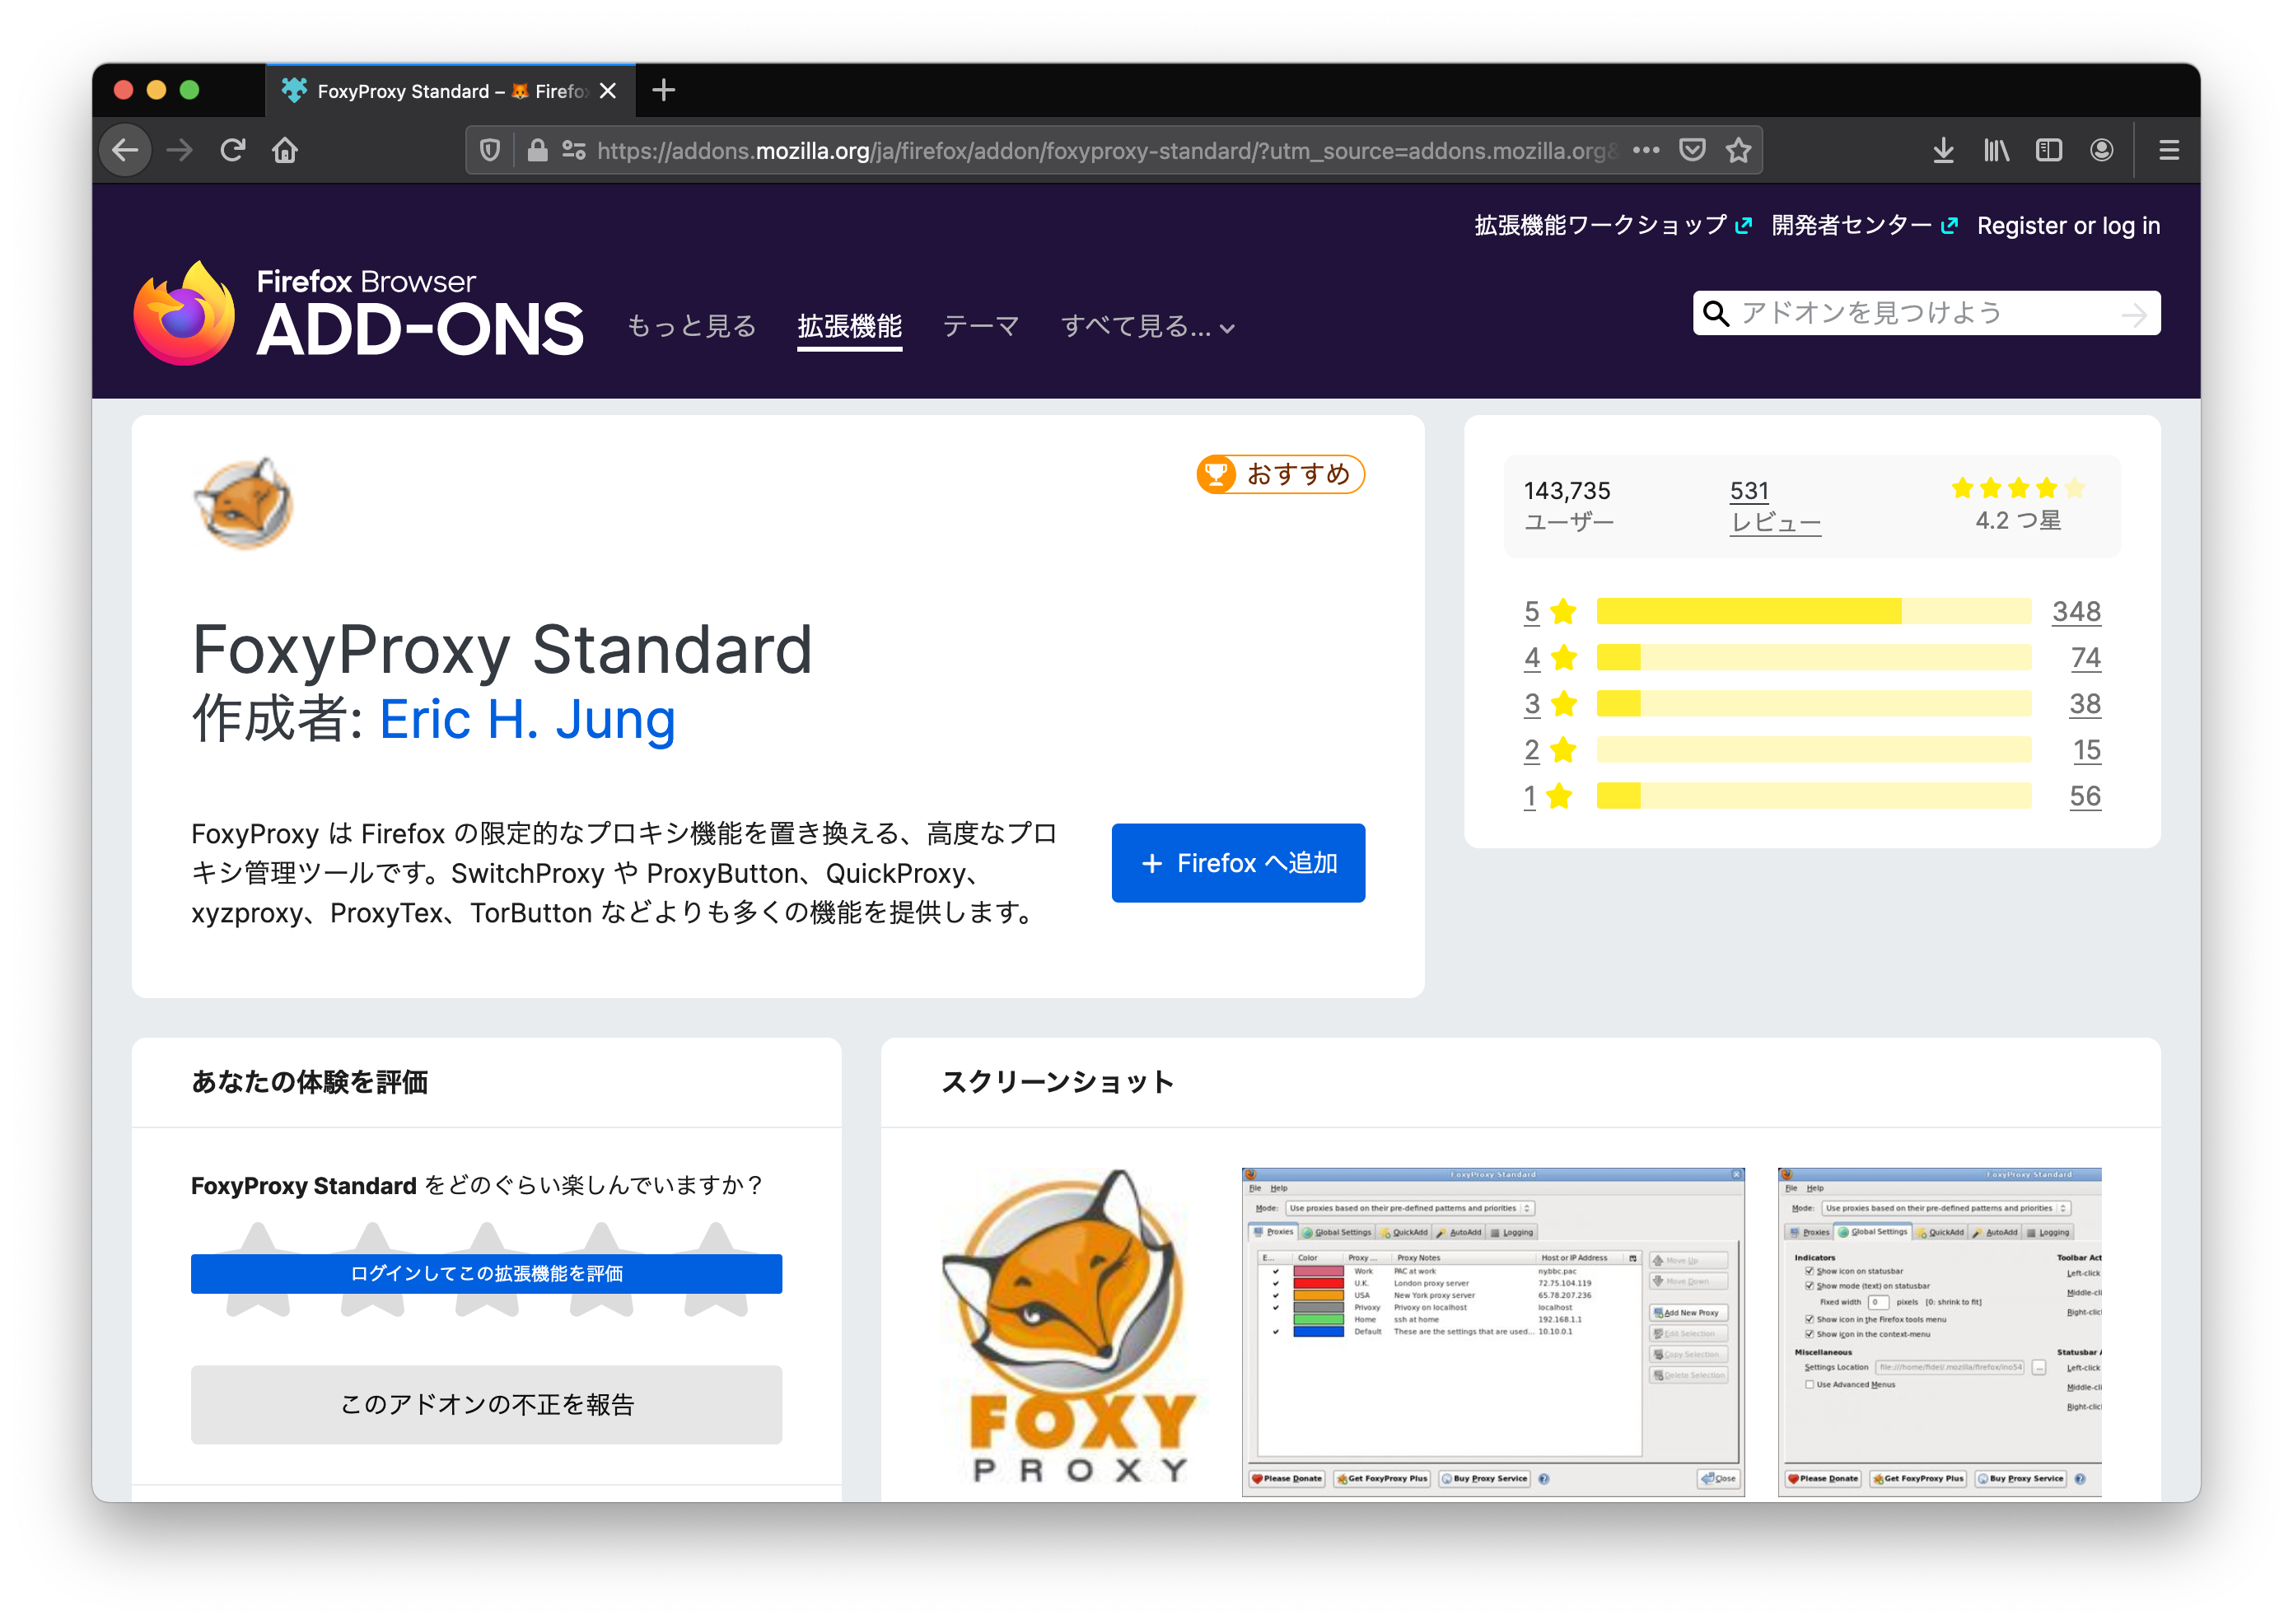Open the 38 three-star review count

pyautogui.click(x=2084, y=704)
